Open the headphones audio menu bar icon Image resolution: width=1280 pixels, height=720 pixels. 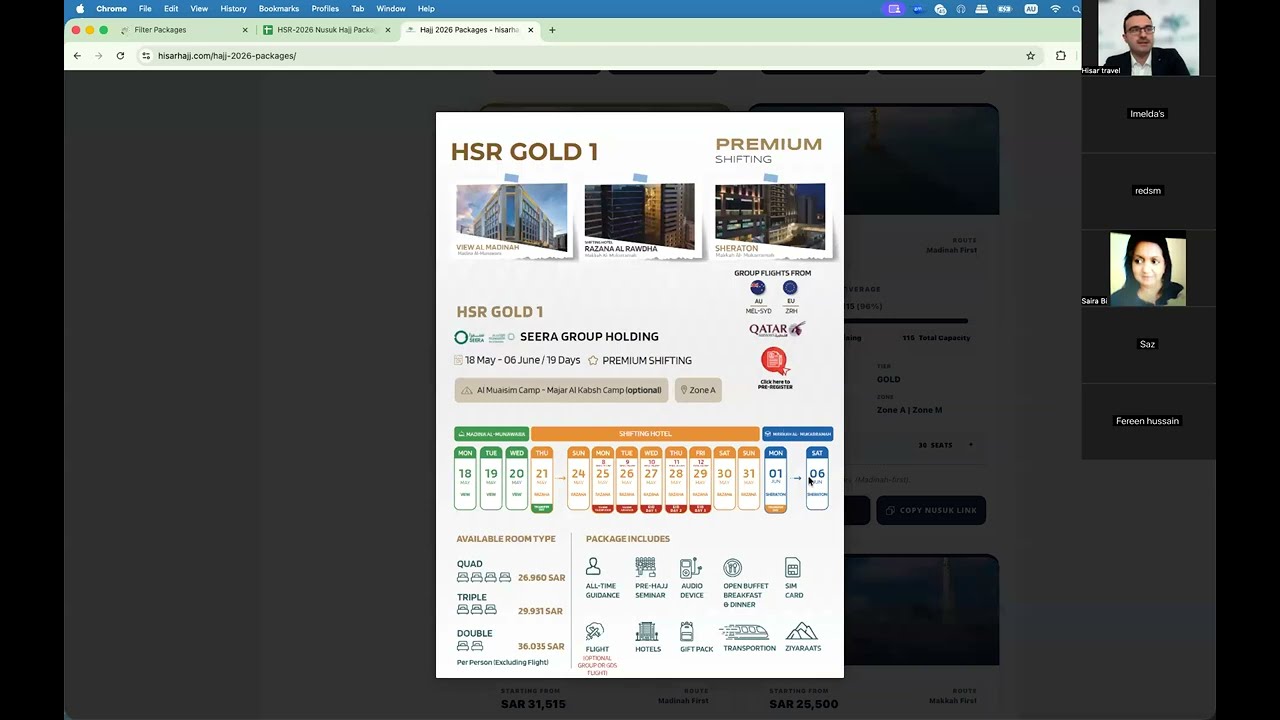[x=961, y=9]
